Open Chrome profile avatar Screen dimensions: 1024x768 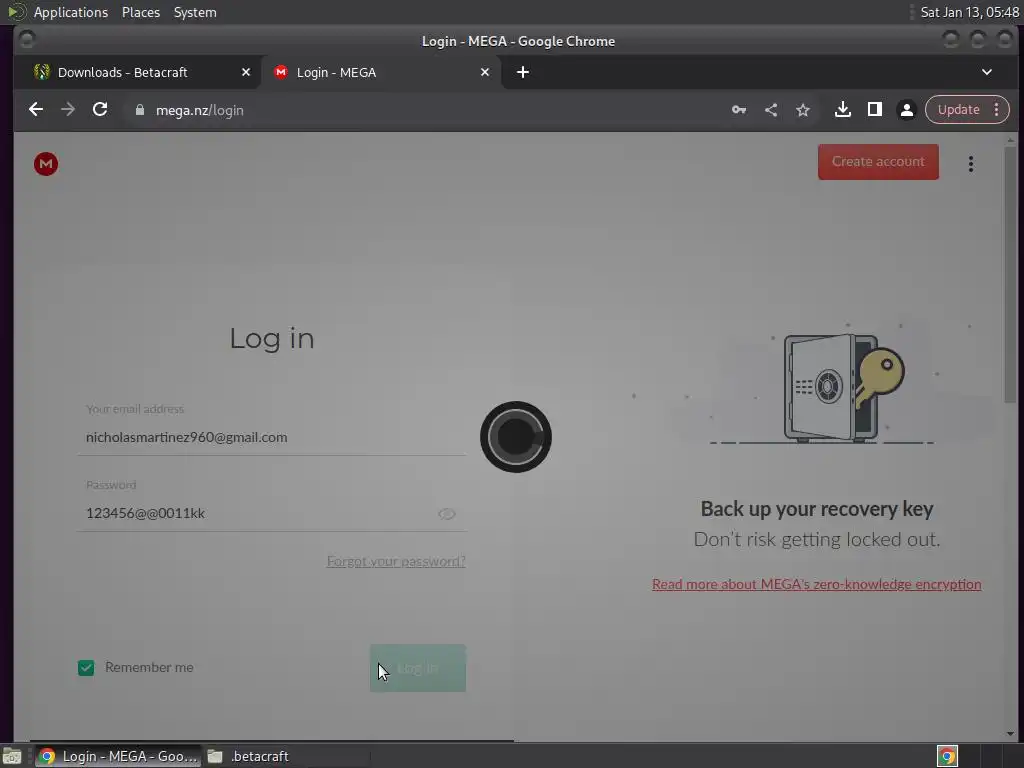pos(906,110)
